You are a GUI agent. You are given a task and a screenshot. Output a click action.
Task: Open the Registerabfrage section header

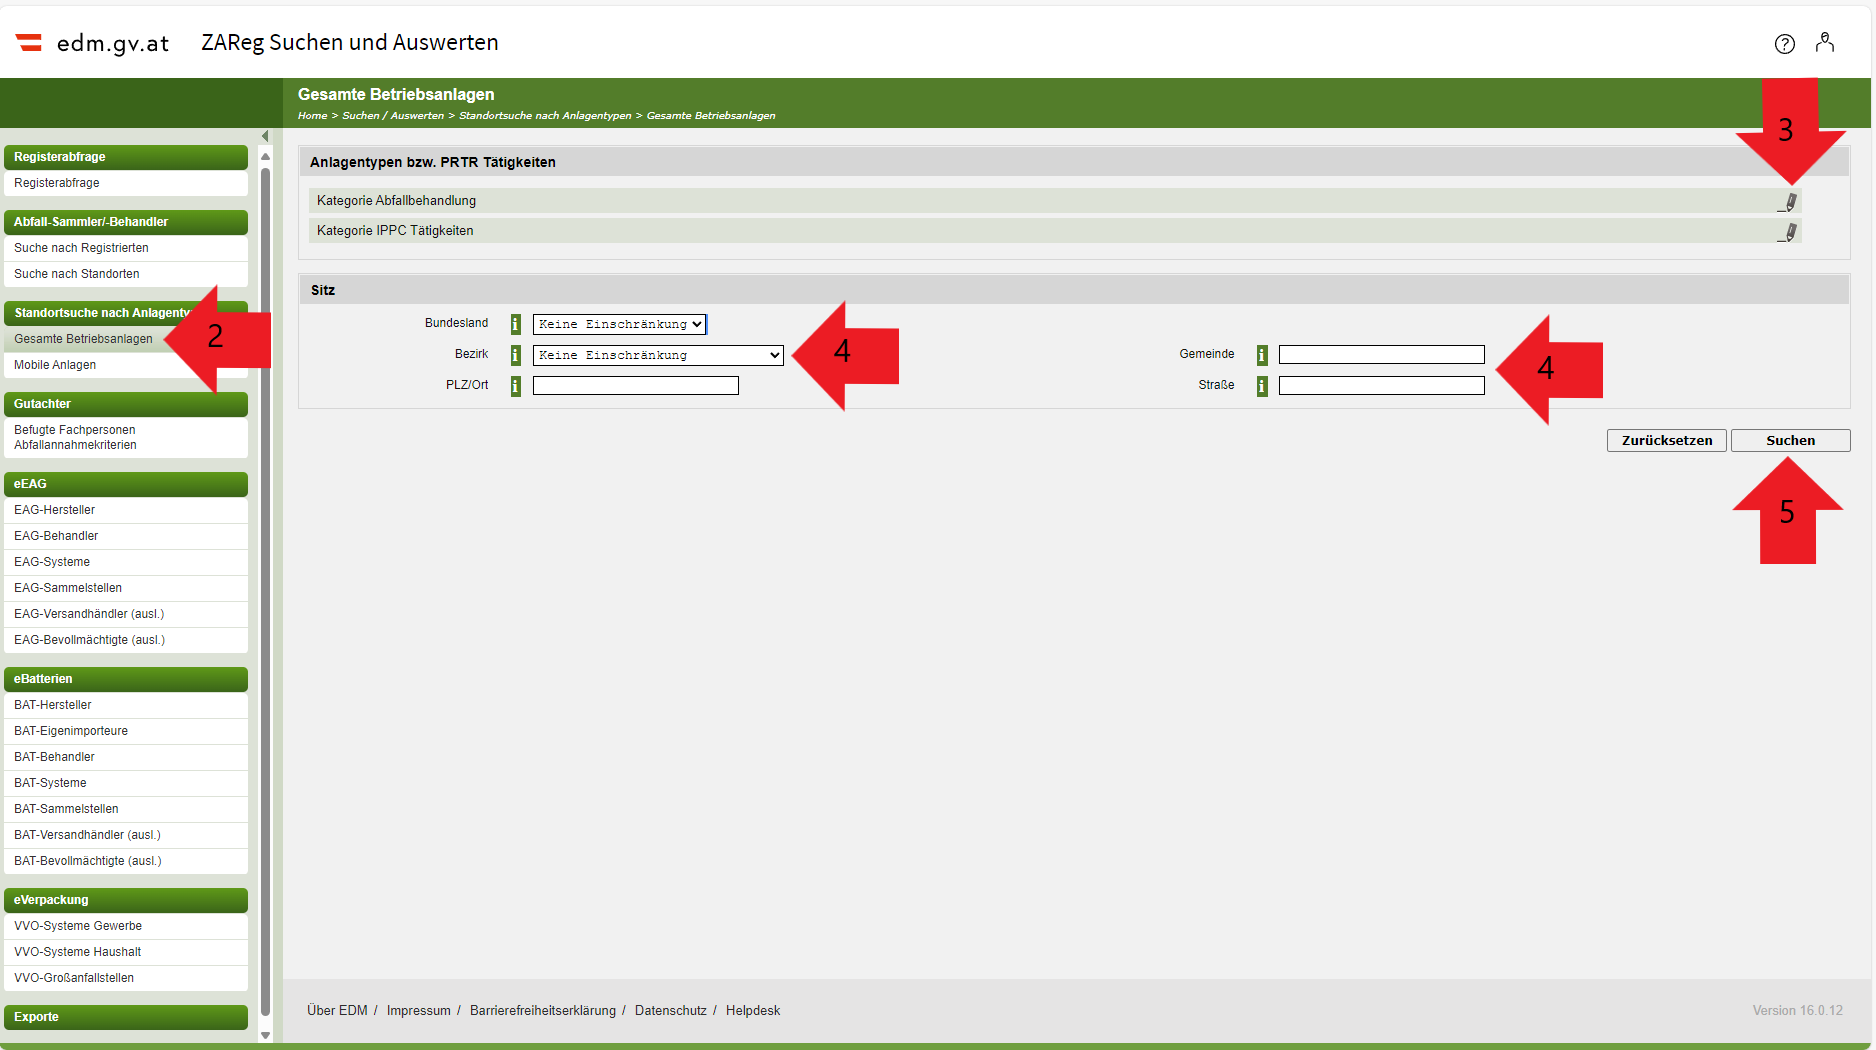[x=126, y=157]
